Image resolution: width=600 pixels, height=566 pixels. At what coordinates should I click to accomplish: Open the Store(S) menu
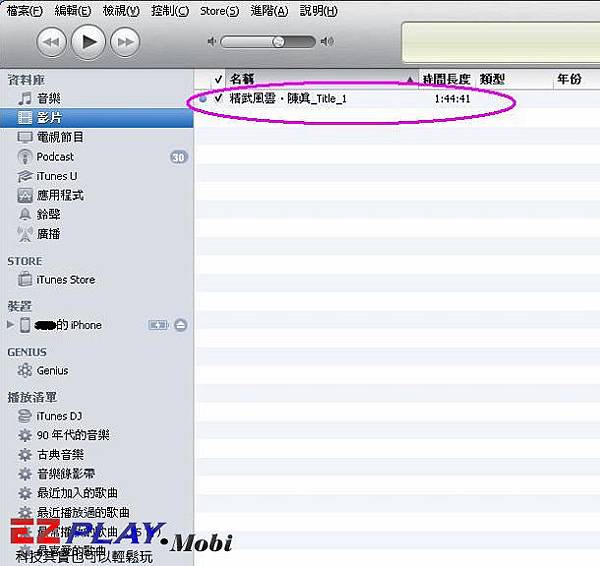219,11
